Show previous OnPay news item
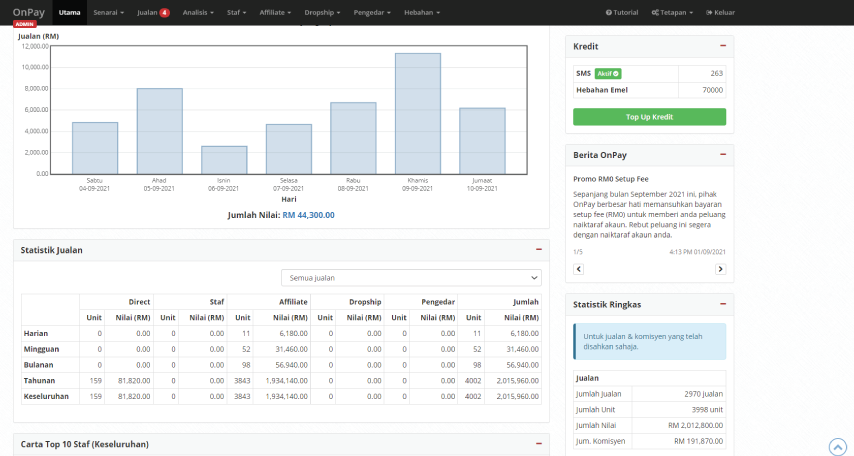The height and width of the screenshot is (456, 854). click(579, 269)
